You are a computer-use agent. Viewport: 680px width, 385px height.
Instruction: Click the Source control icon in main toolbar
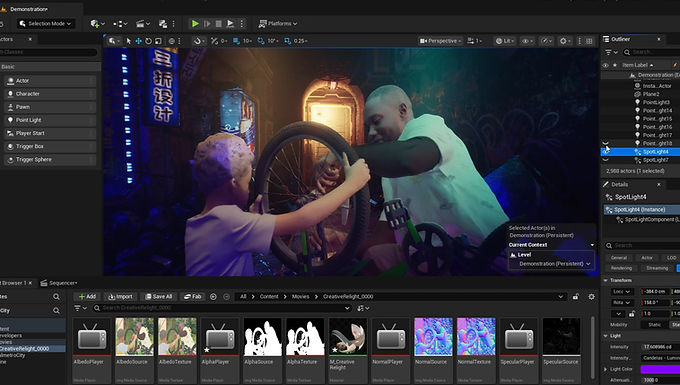pos(163,23)
